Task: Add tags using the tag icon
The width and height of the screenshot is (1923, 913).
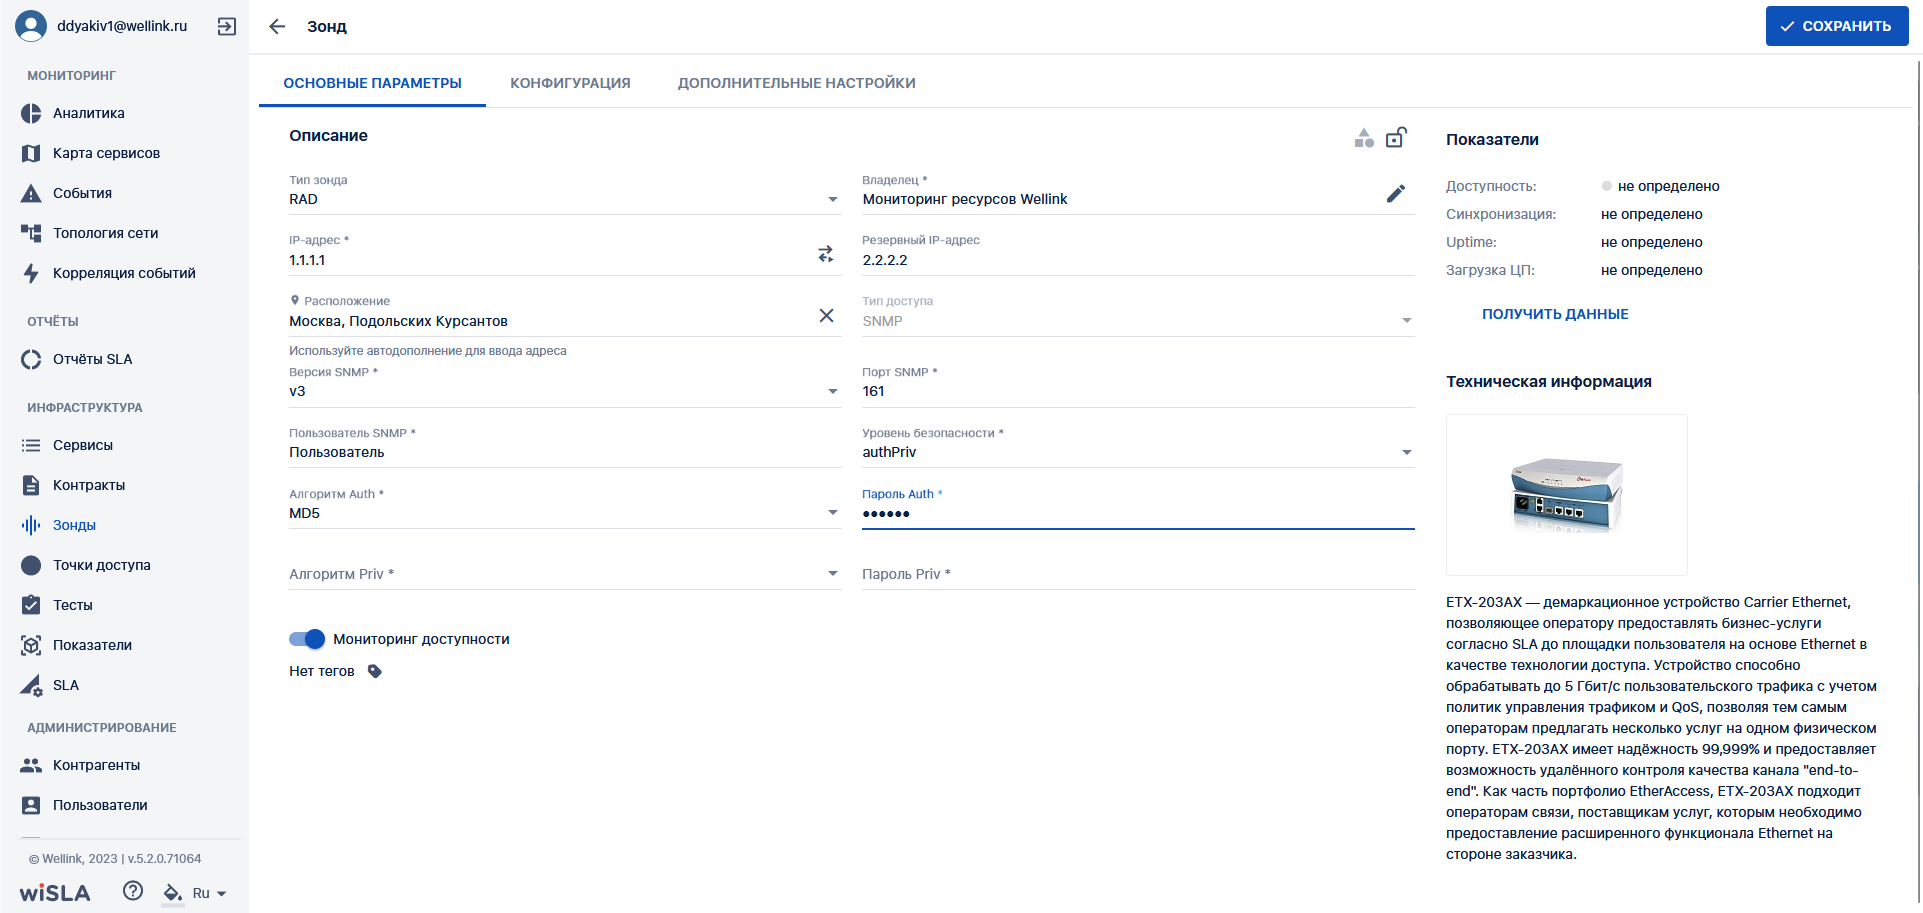Action: pos(375,671)
